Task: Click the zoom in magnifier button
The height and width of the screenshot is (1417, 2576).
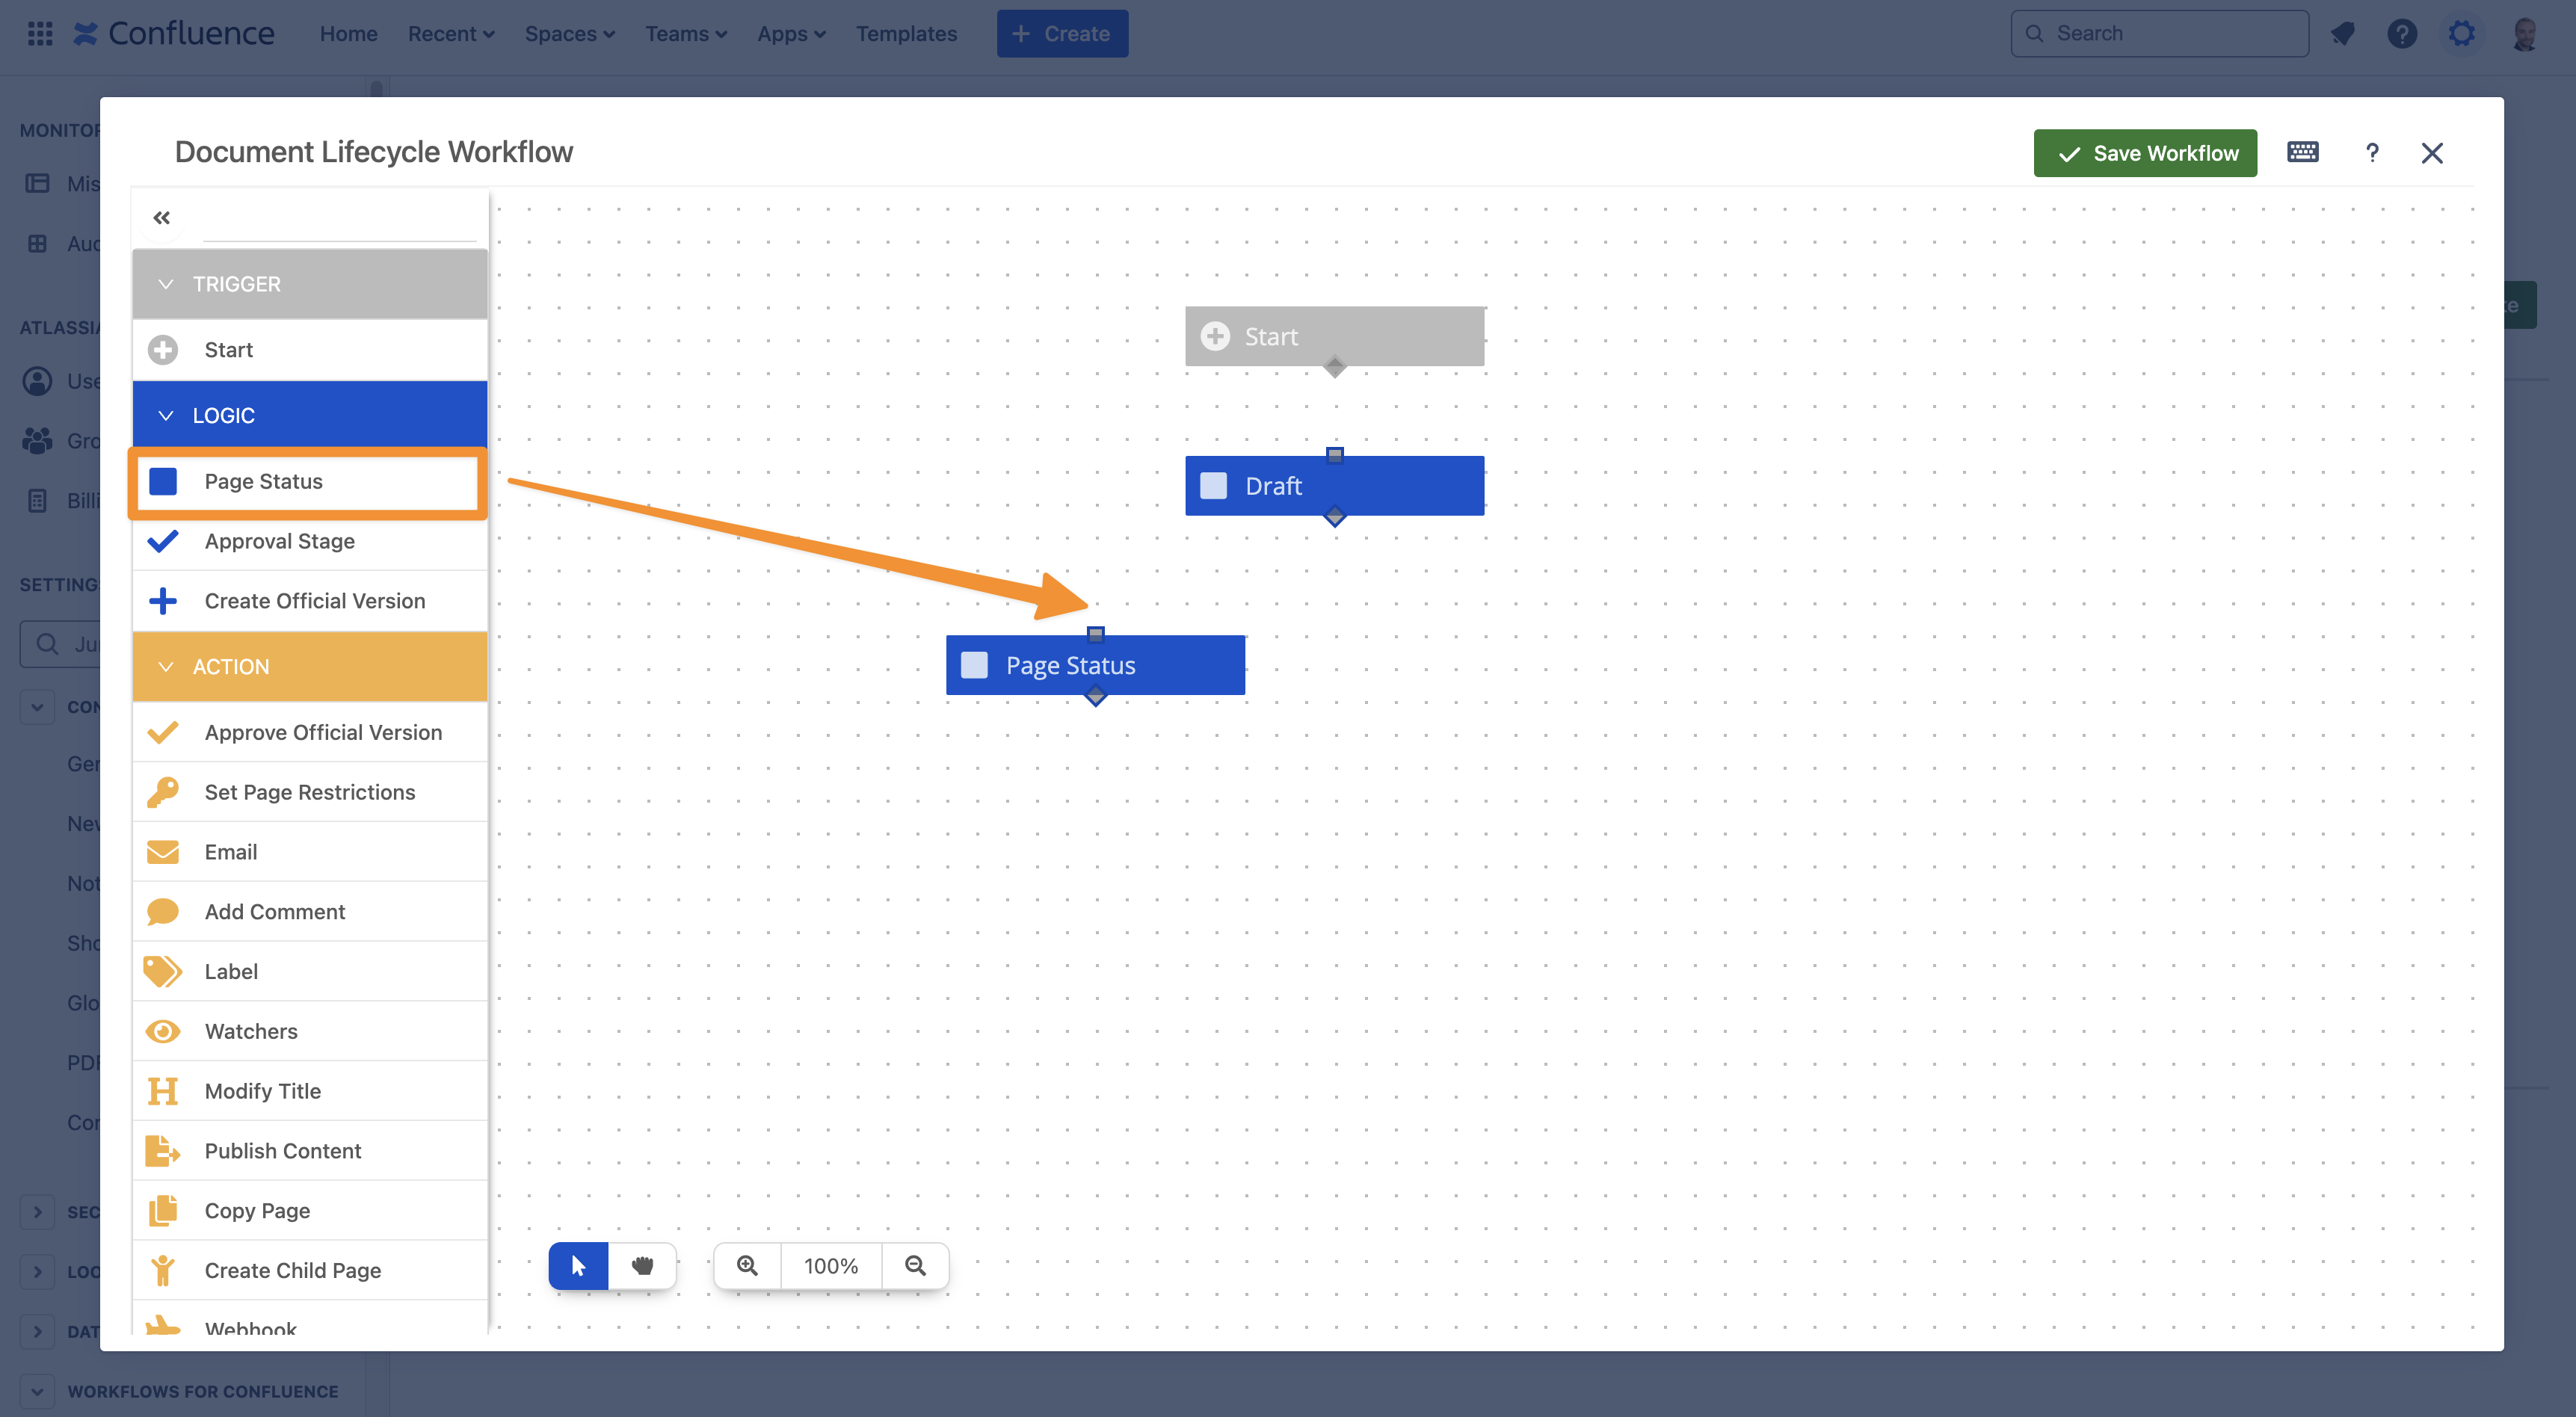Action: click(747, 1265)
